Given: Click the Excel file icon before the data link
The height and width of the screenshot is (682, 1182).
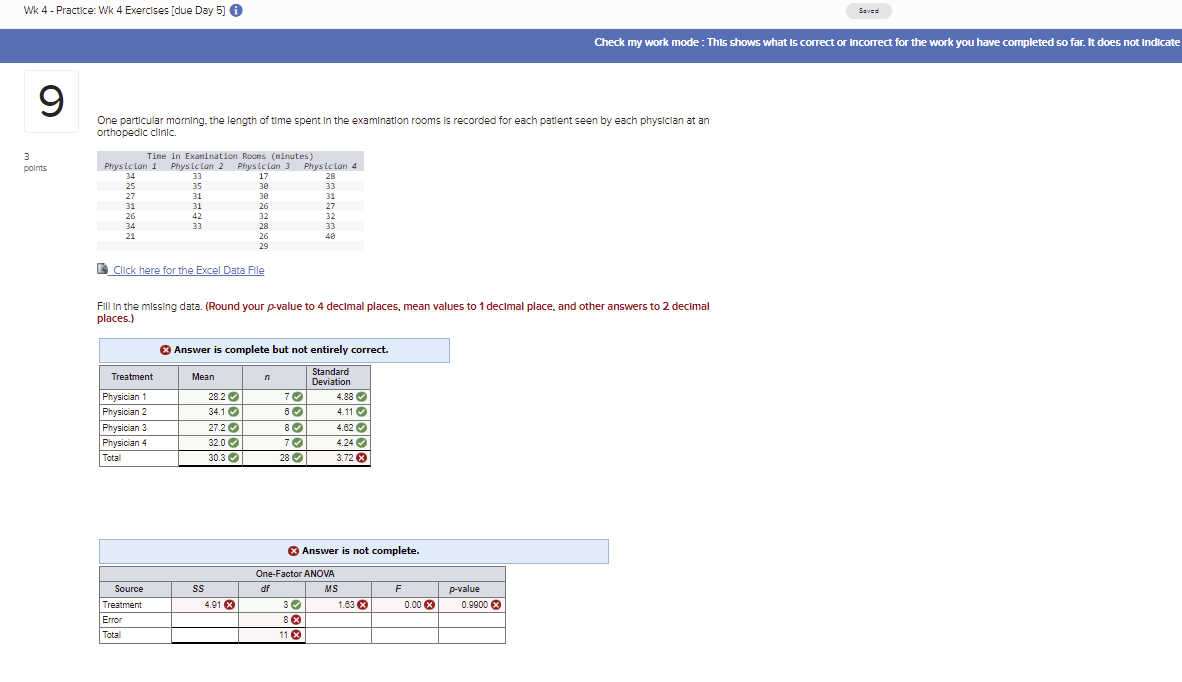Looking at the screenshot, I should point(103,269).
